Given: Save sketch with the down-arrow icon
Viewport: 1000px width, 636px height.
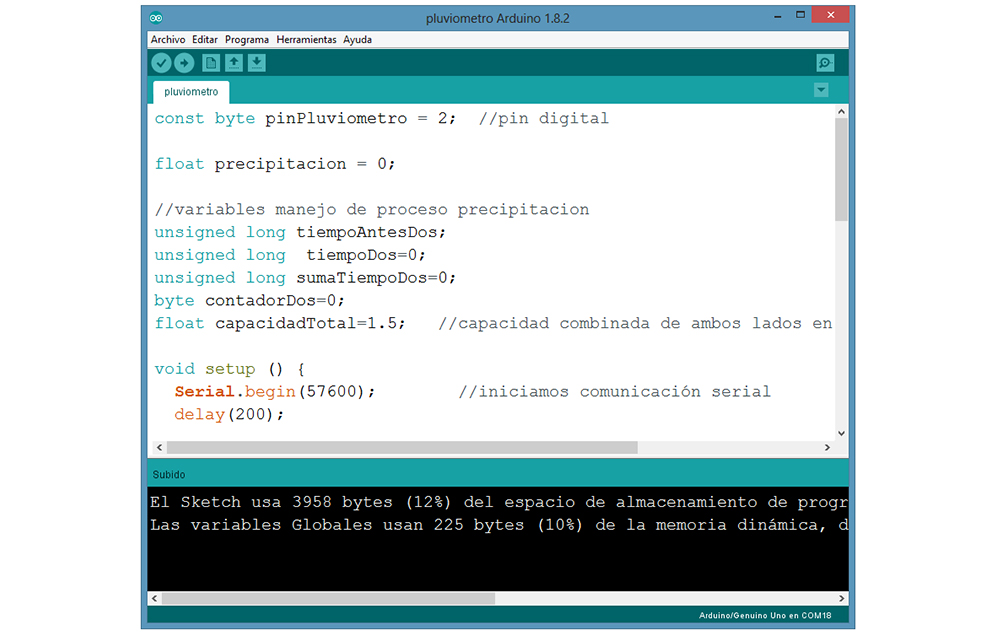Looking at the screenshot, I should point(257,63).
